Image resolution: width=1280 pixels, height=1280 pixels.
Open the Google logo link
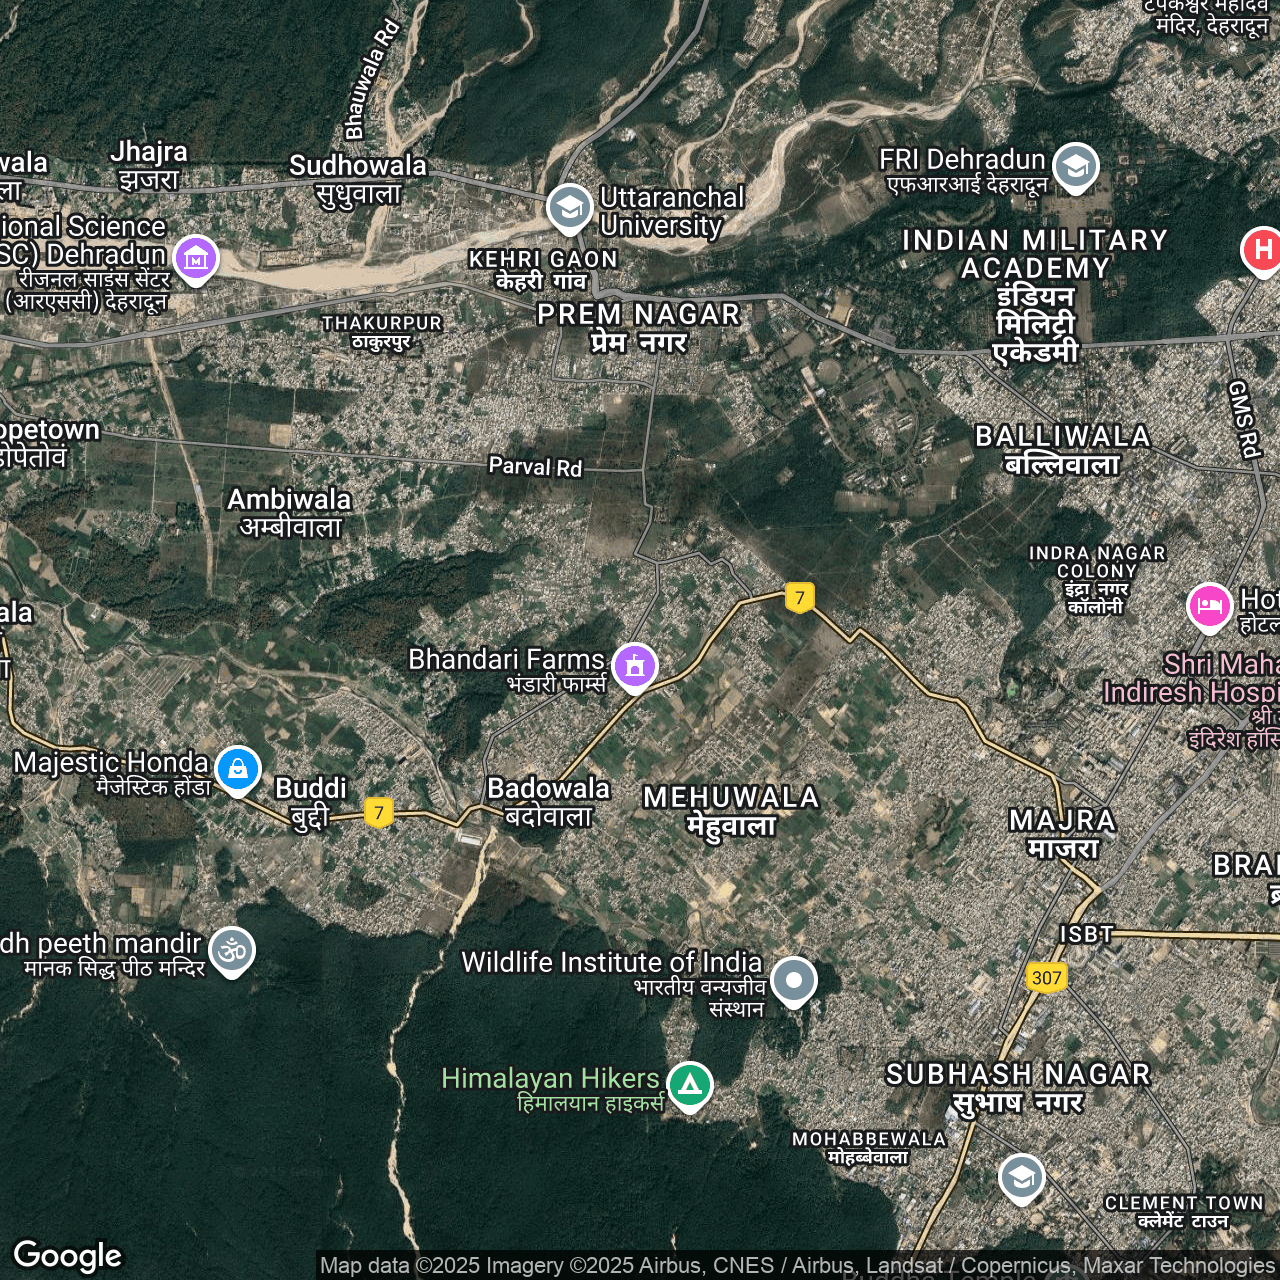pos(68,1255)
